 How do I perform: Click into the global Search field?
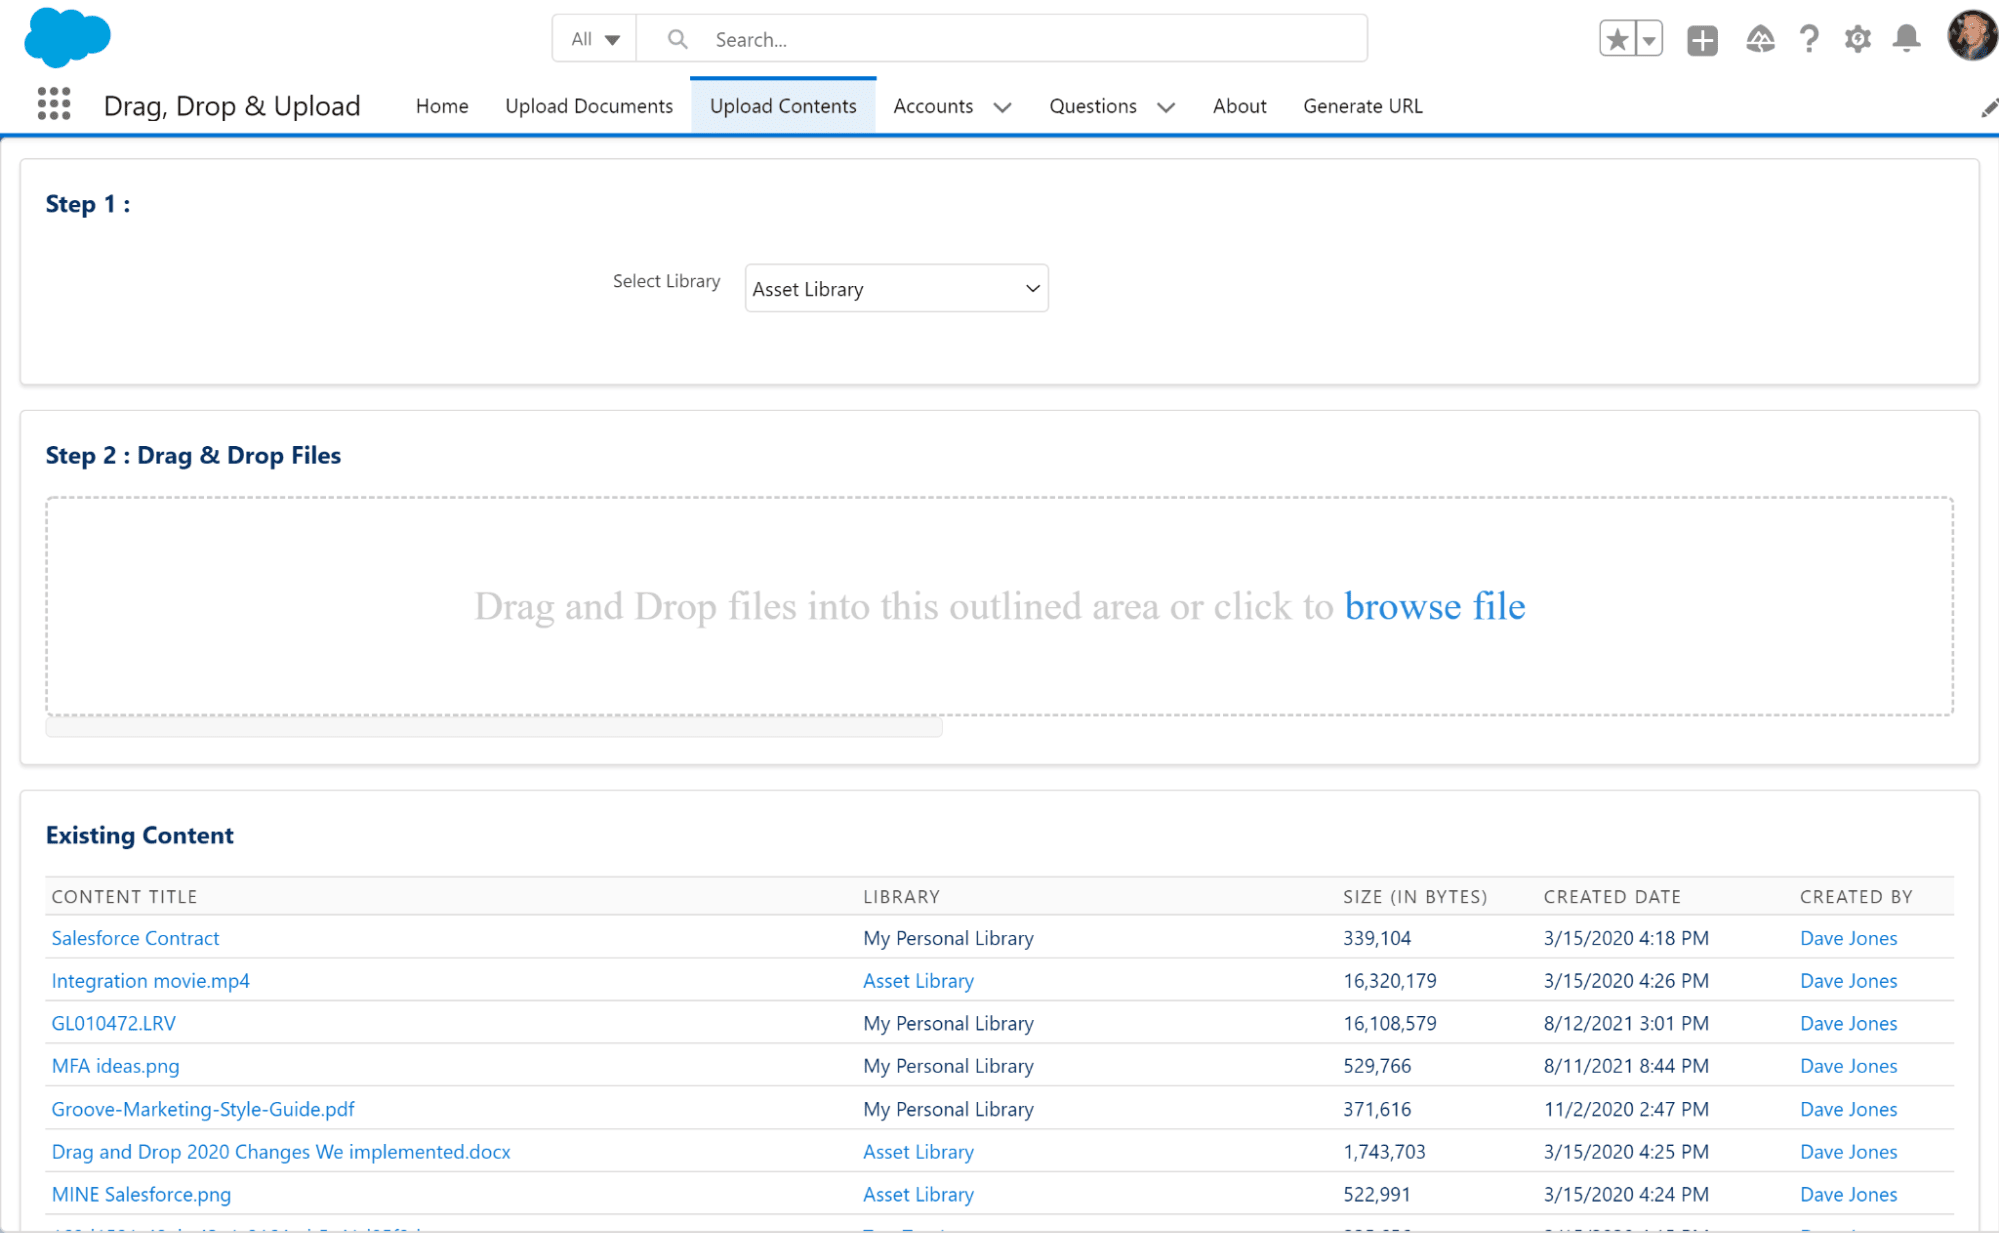coord(1002,39)
